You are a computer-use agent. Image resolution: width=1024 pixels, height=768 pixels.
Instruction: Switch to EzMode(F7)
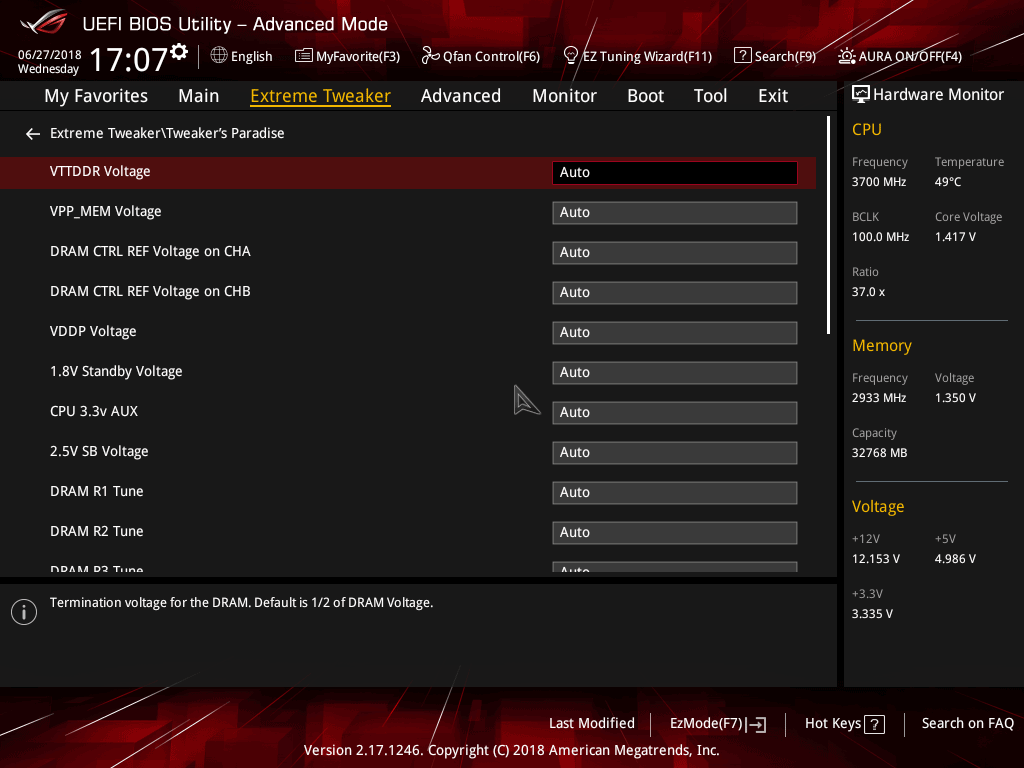click(718, 724)
